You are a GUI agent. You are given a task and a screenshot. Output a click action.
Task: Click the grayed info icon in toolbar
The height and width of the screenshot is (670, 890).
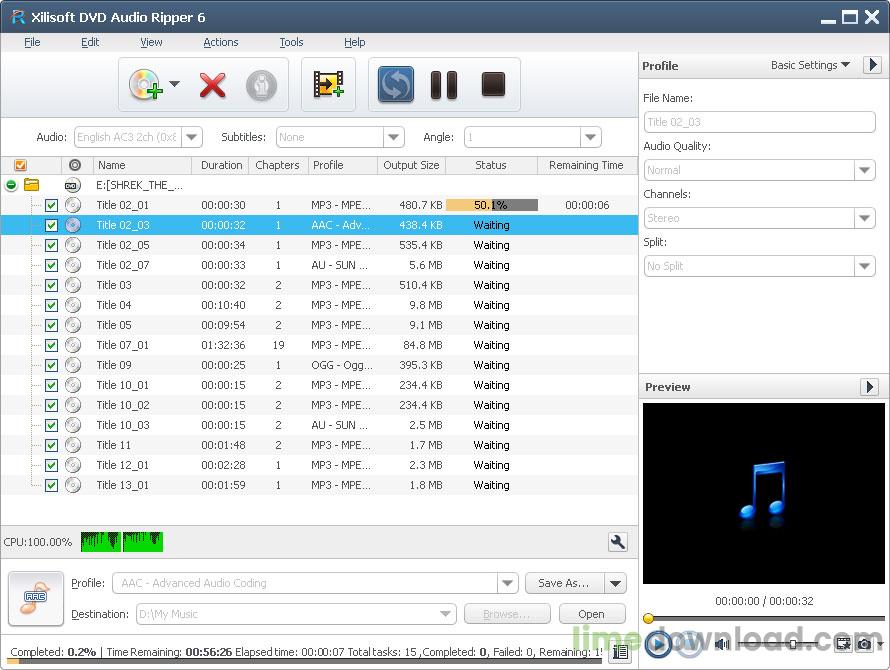(x=261, y=85)
